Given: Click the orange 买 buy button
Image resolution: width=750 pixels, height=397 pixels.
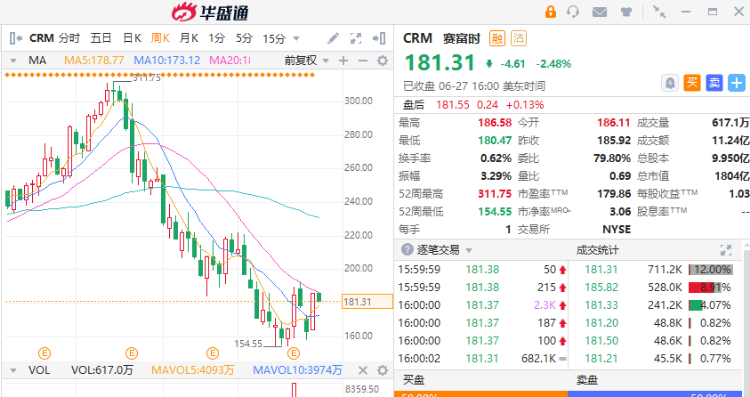Looking at the screenshot, I should [x=692, y=83].
